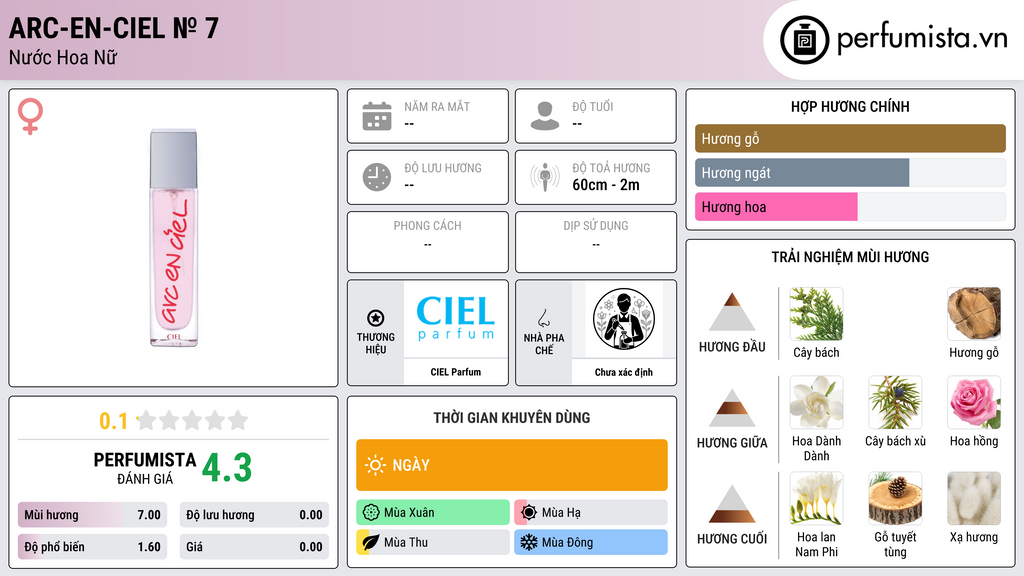Select the Mùa Thu season bar
The width and height of the screenshot is (1024, 576).
433,542
